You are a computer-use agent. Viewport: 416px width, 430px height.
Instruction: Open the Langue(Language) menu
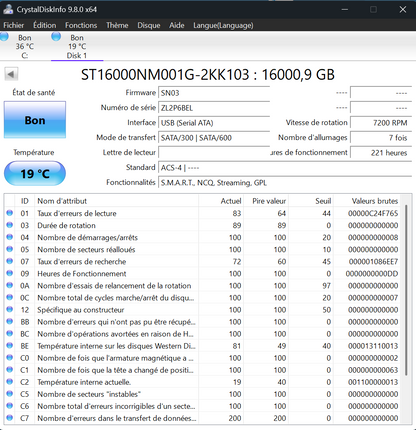[x=223, y=25]
